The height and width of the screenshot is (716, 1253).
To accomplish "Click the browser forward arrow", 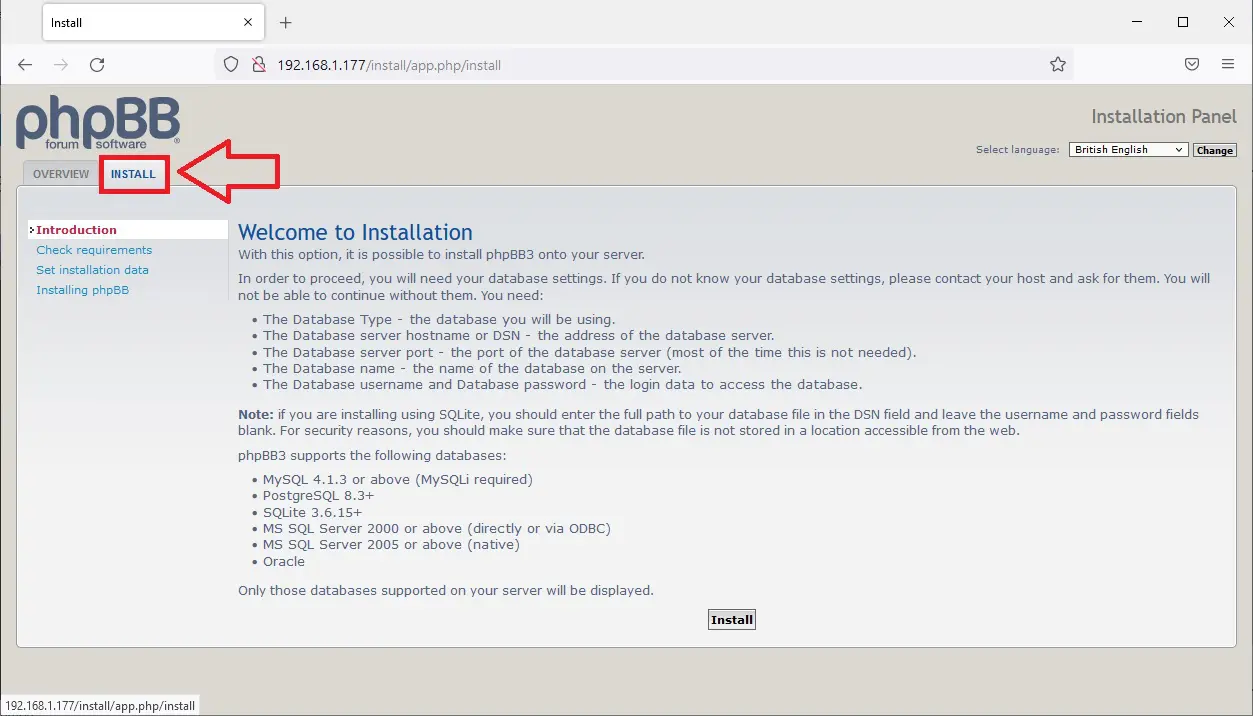I will [x=61, y=64].
